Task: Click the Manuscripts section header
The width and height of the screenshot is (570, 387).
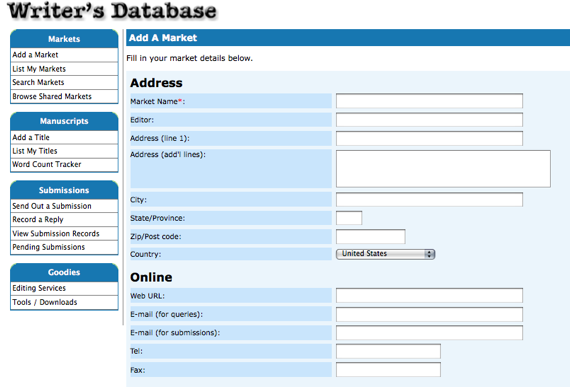Action: (64, 121)
